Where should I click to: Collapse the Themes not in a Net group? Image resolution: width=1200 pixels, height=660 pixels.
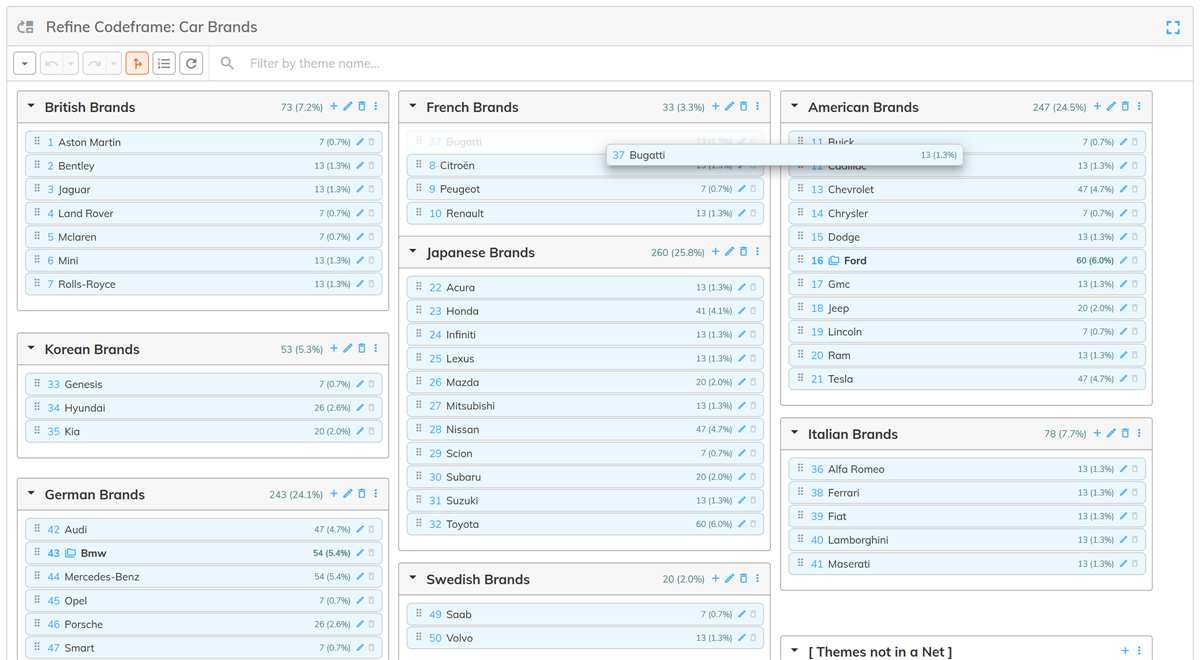tap(795, 651)
